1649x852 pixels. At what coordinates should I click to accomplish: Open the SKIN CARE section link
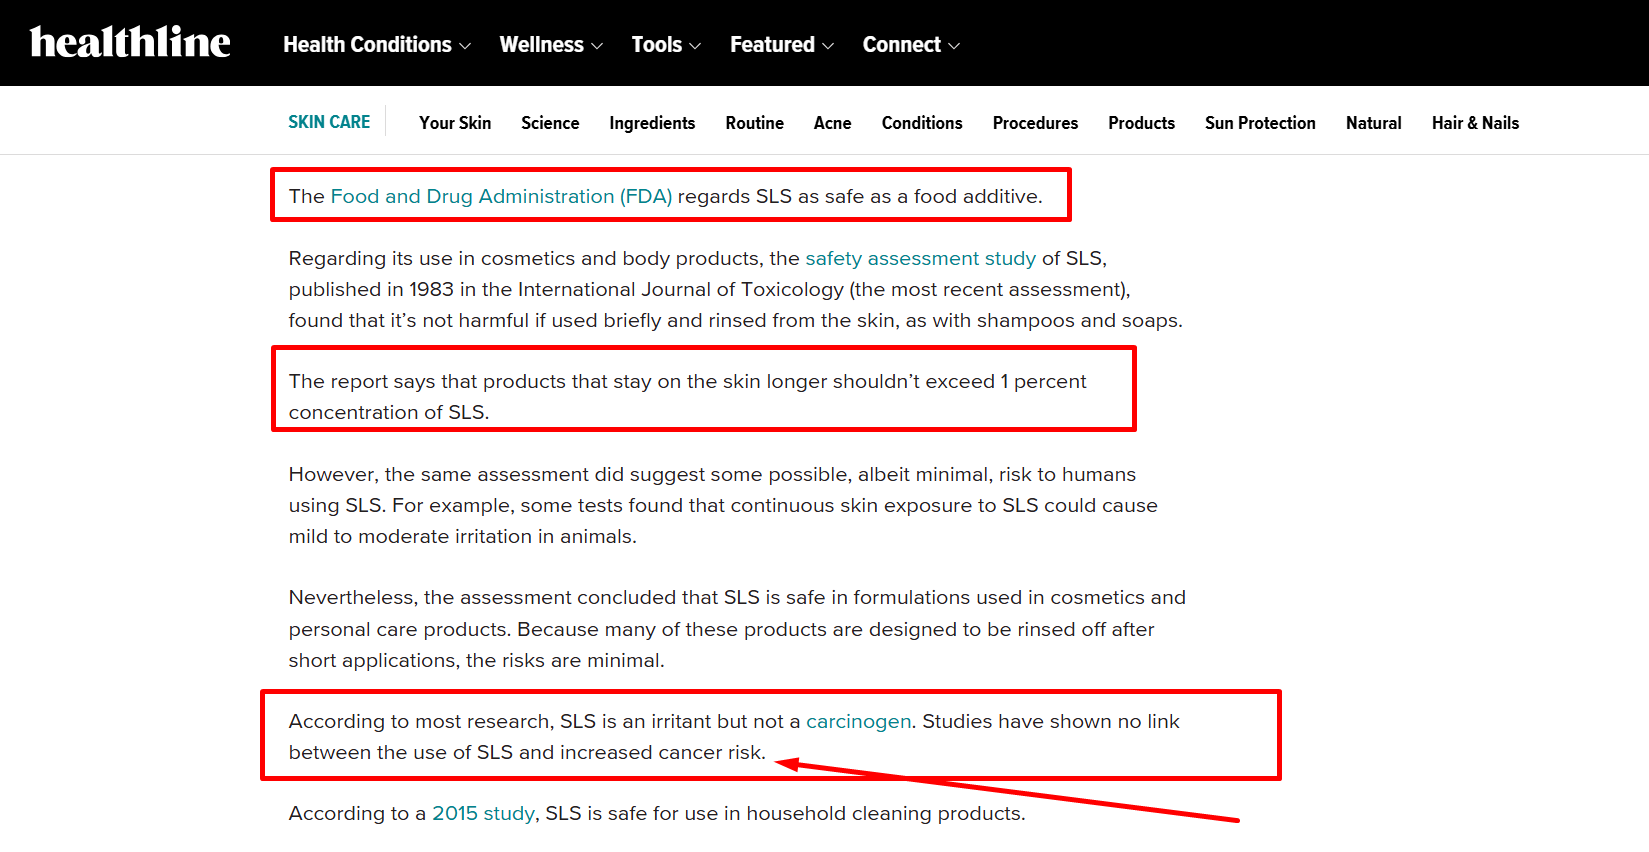click(x=329, y=122)
